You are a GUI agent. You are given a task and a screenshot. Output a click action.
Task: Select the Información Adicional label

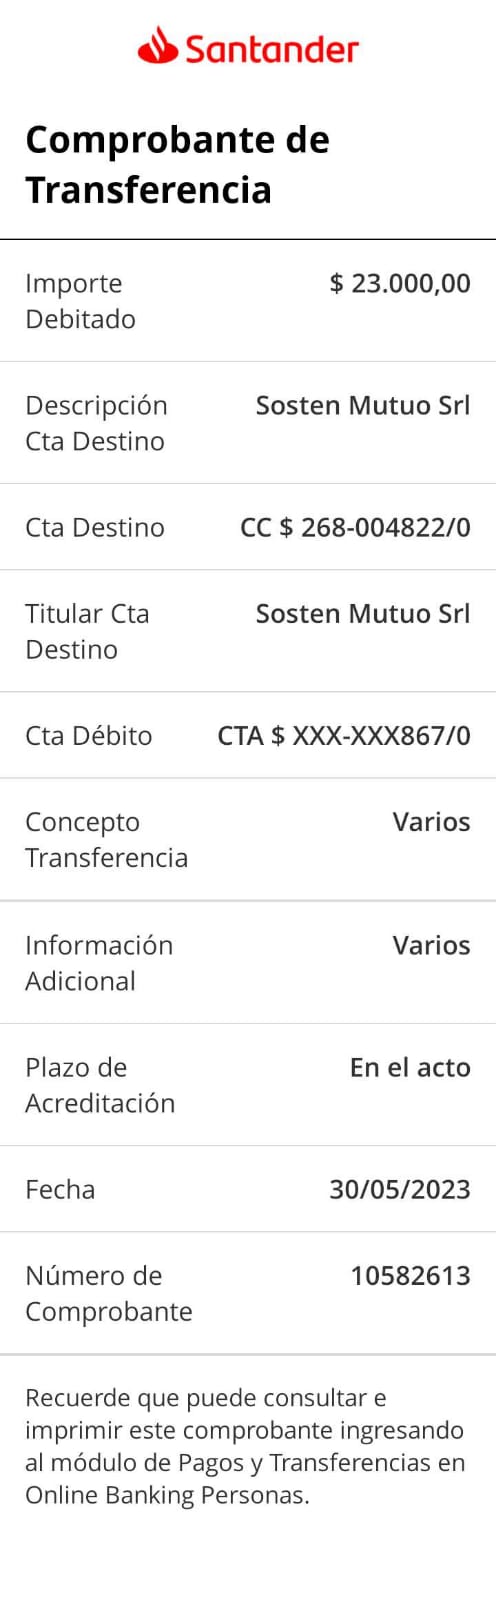[99, 963]
